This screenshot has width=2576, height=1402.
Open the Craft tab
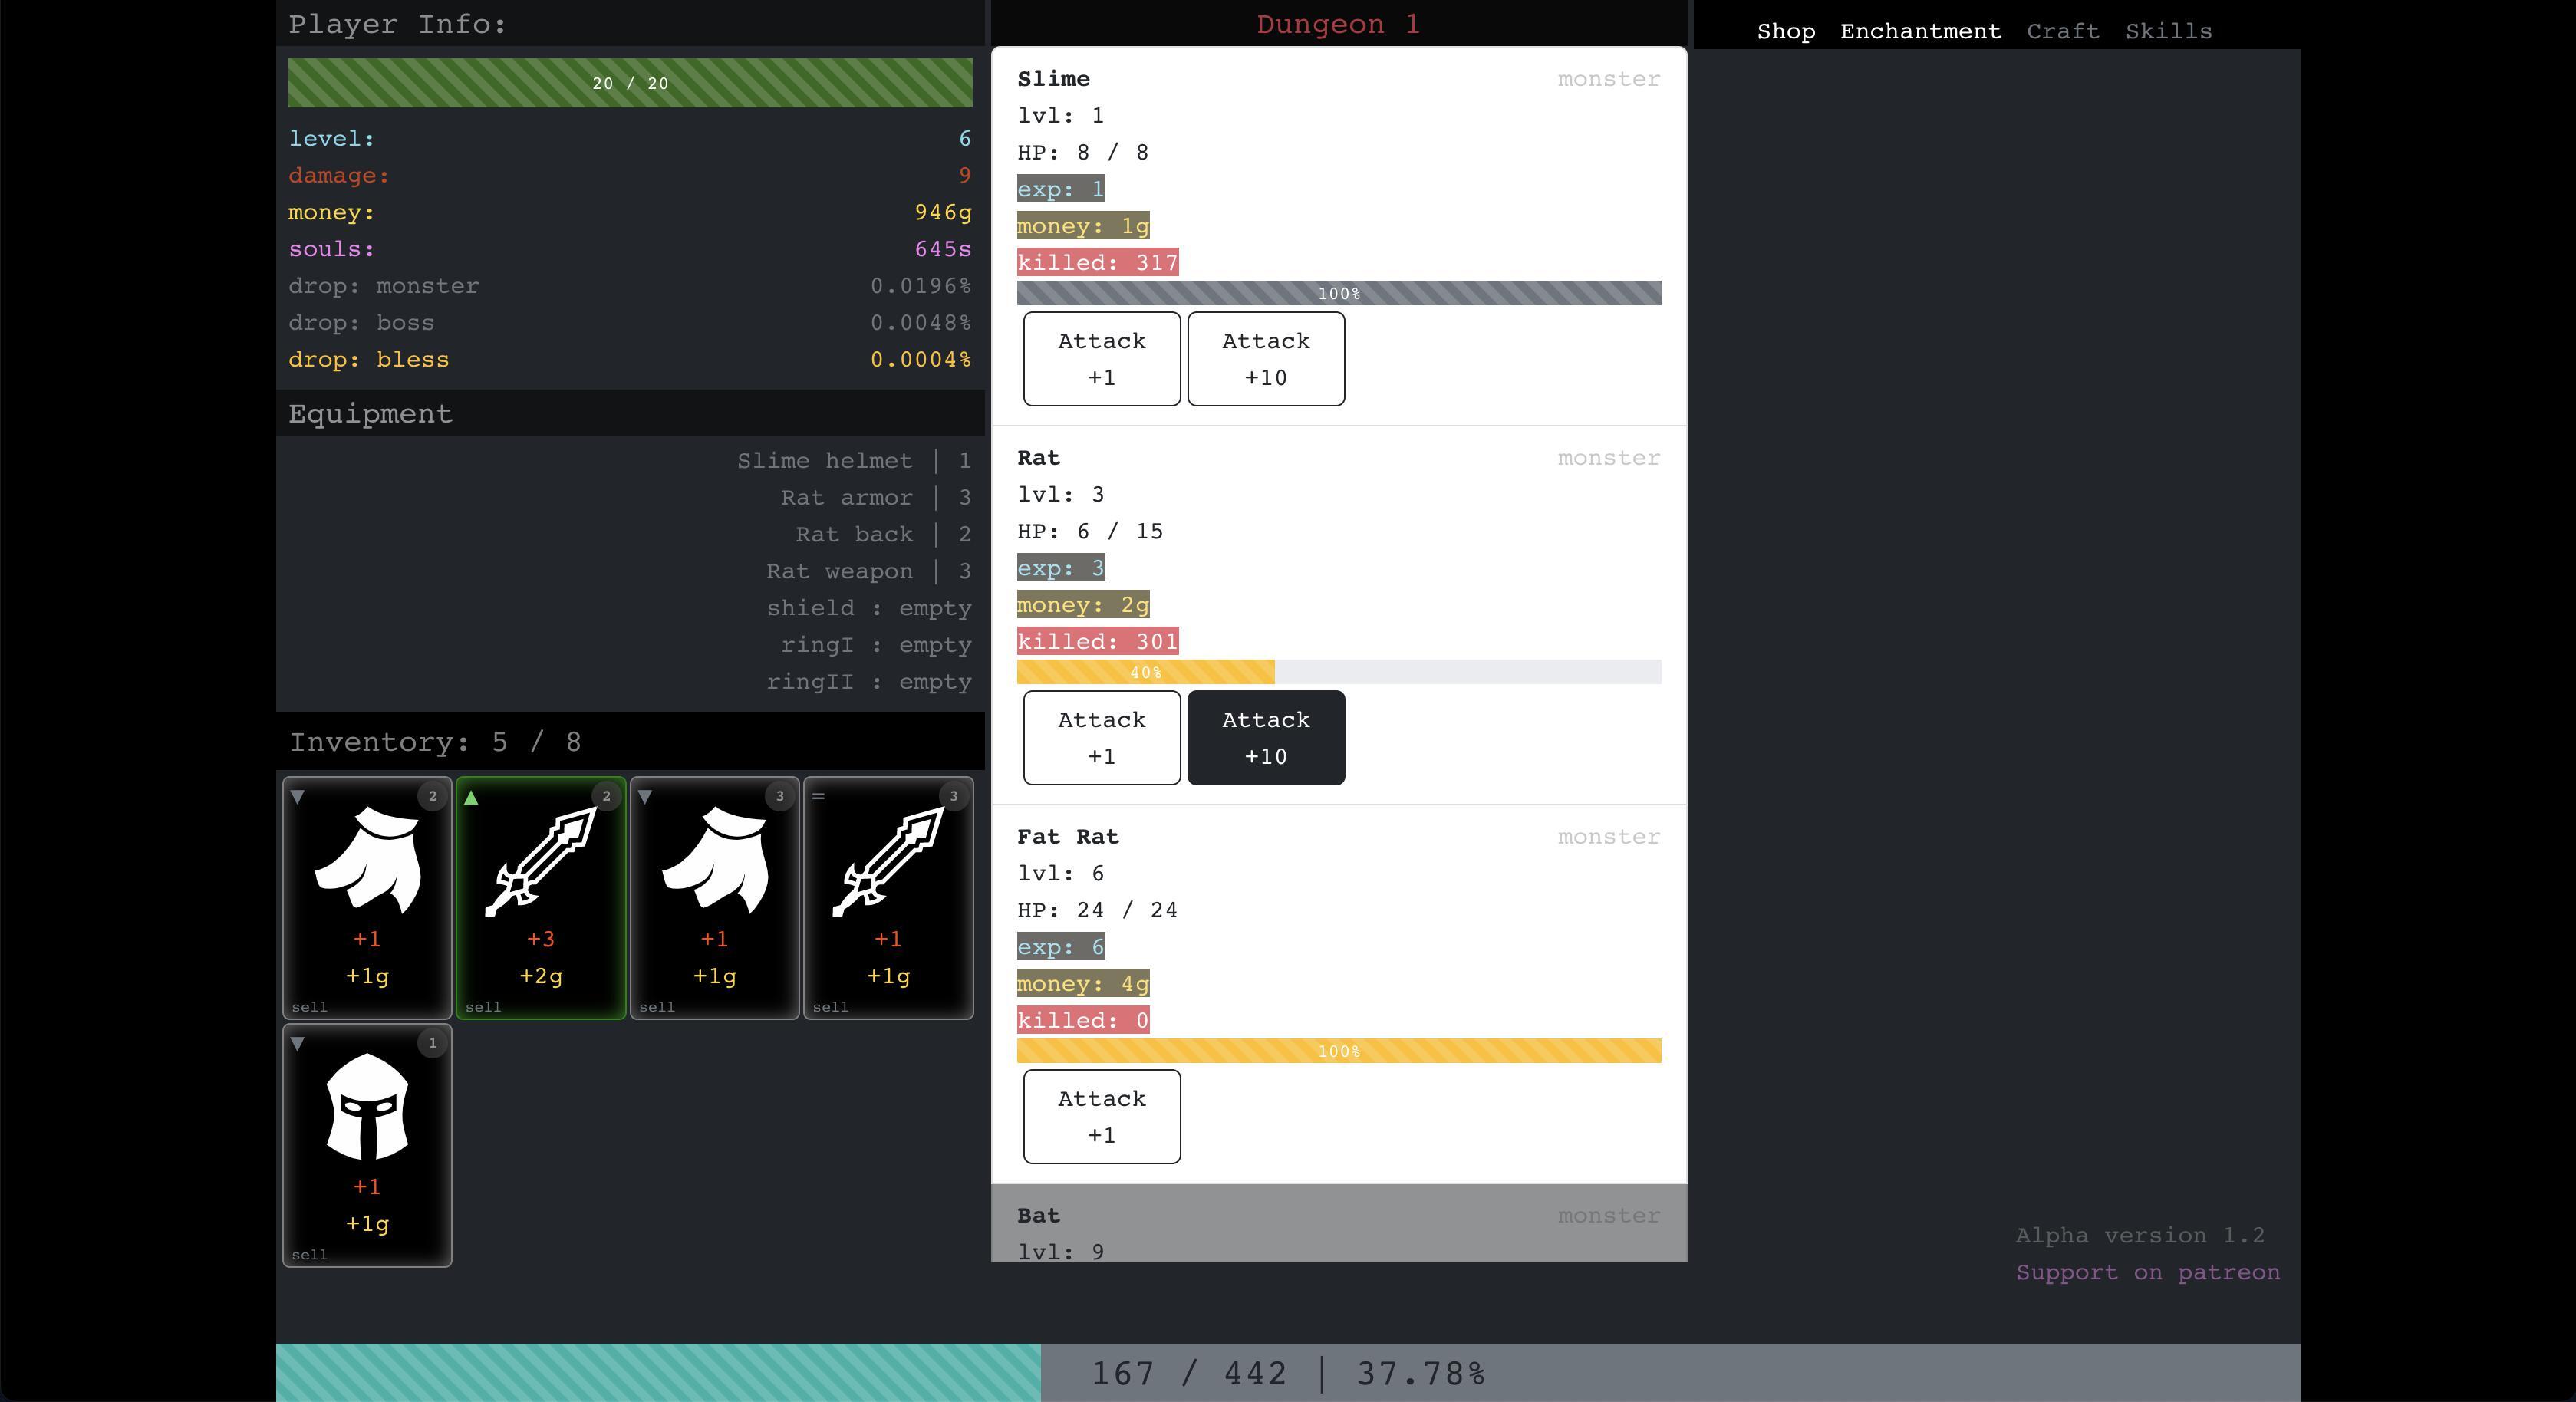click(x=2062, y=31)
